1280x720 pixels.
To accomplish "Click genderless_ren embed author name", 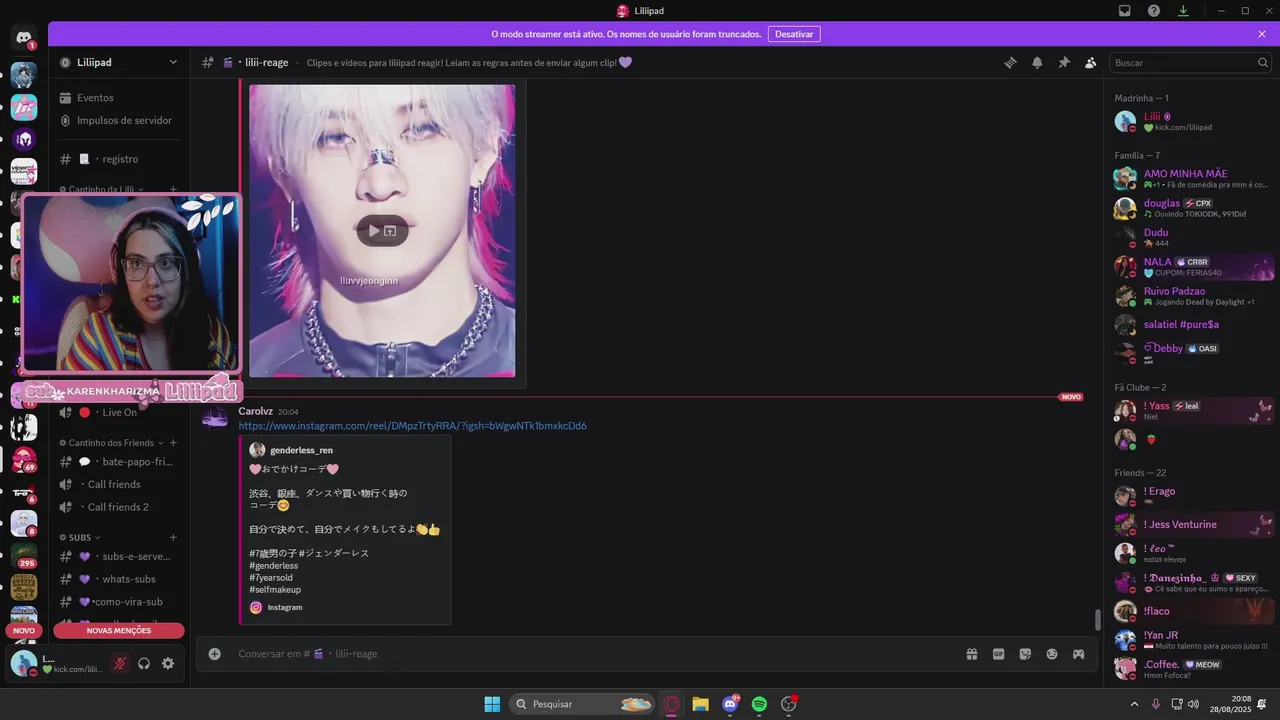I will pyautogui.click(x=301, y=450).
